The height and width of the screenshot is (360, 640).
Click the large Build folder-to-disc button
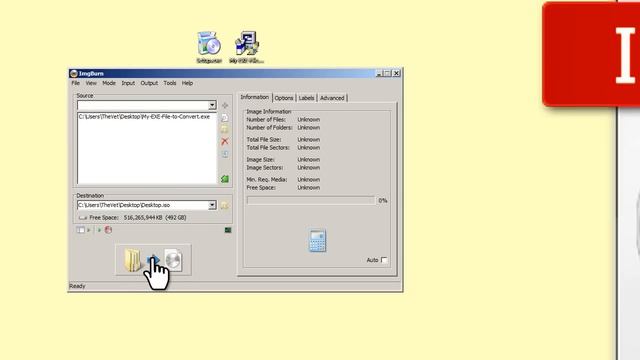pos(153,260)
